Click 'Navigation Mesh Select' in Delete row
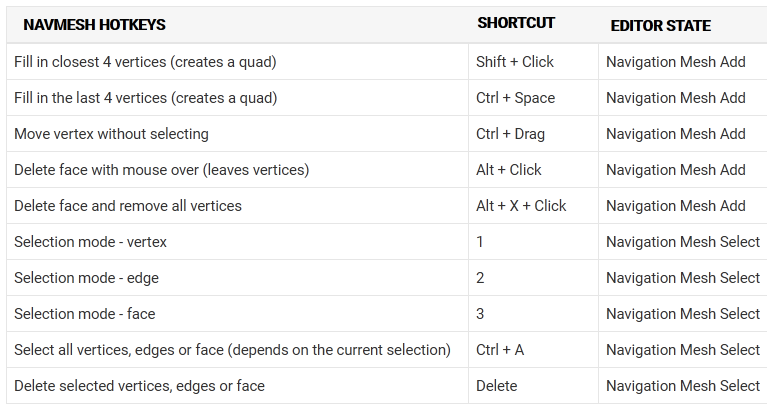767x415 pixels. pos(683,386)
